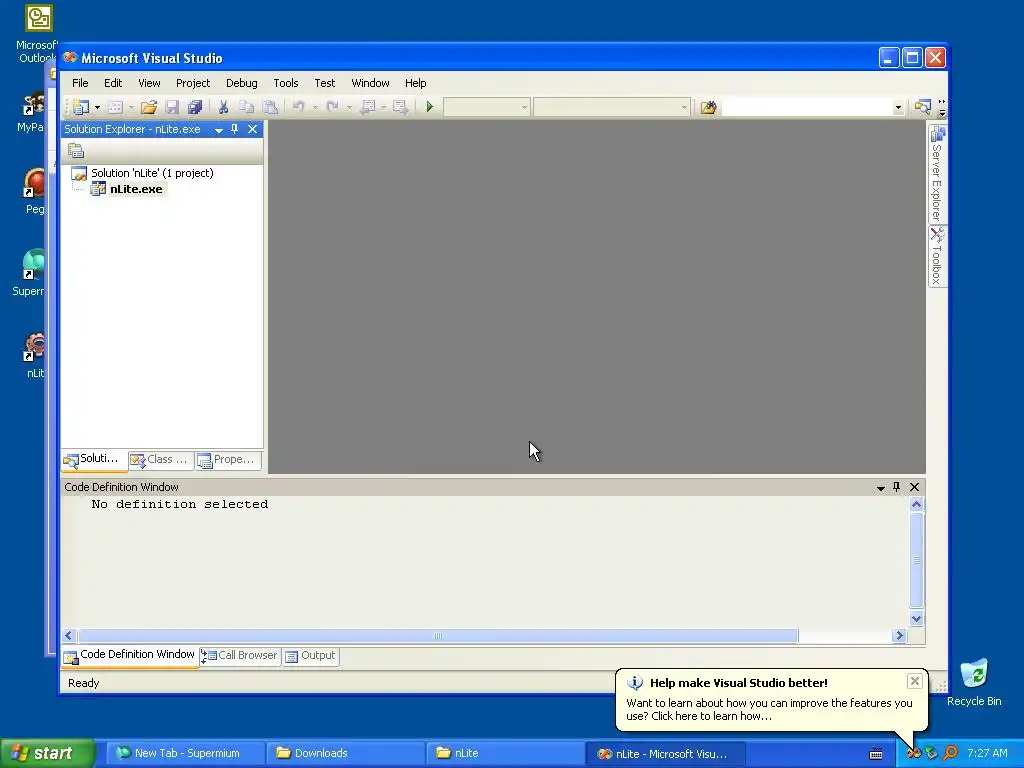The width and height of the screenshot is (1024, 768).
Task: Click the Help make Visual Studio better message
Action: pyautogui.click(x=769, y=710)
